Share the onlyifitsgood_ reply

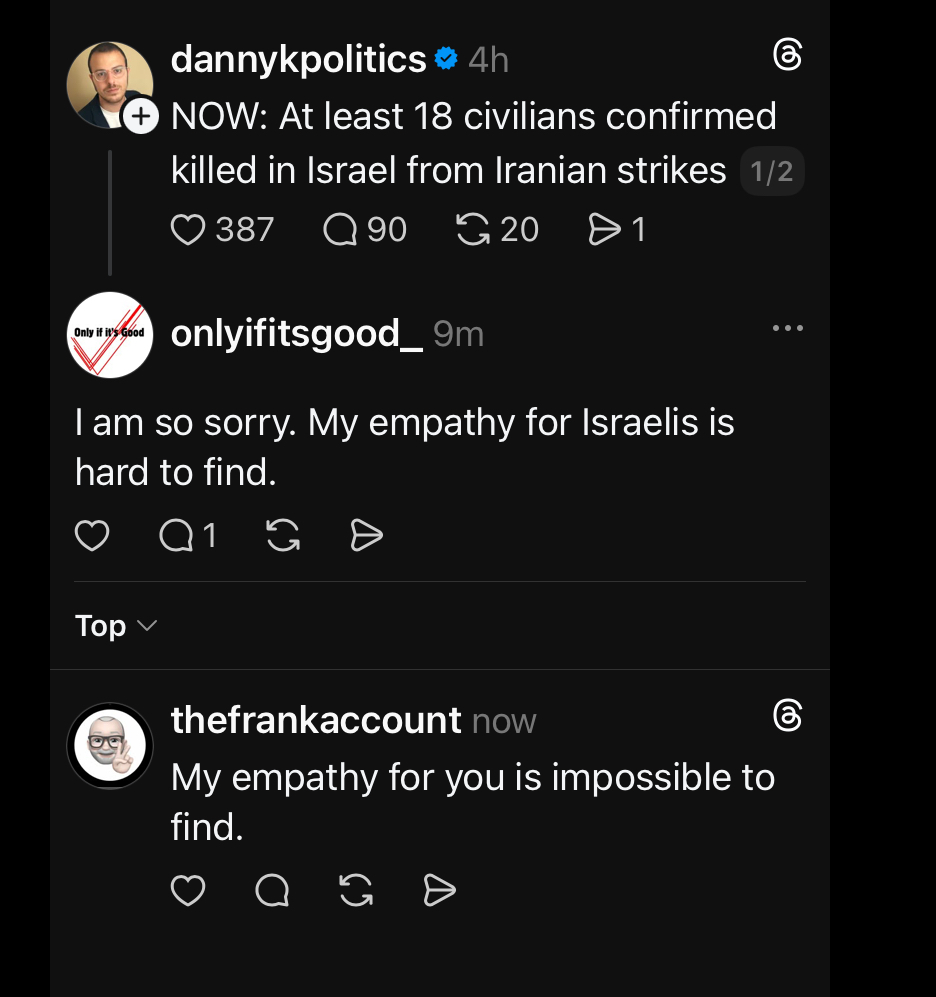click(367, 537)
